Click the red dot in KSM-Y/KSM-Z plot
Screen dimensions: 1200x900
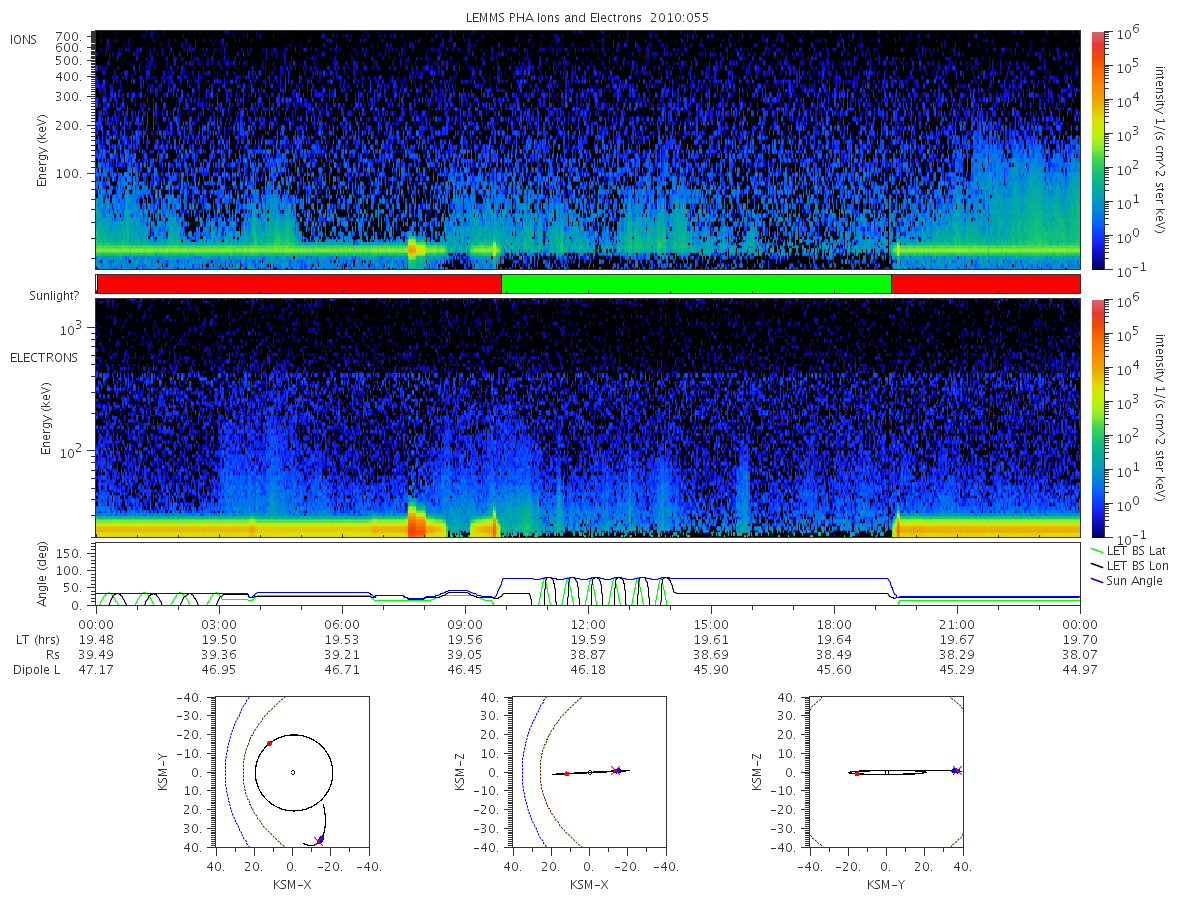857,773
